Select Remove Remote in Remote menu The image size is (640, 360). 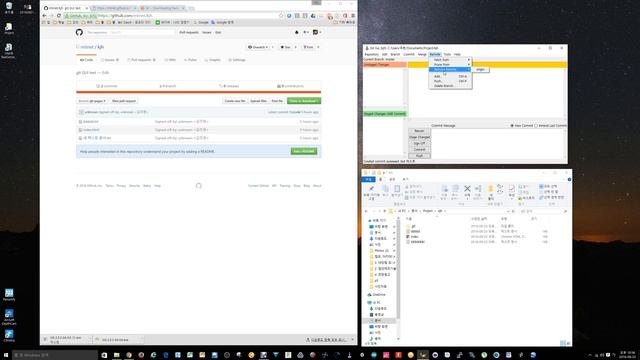(450, 69)
